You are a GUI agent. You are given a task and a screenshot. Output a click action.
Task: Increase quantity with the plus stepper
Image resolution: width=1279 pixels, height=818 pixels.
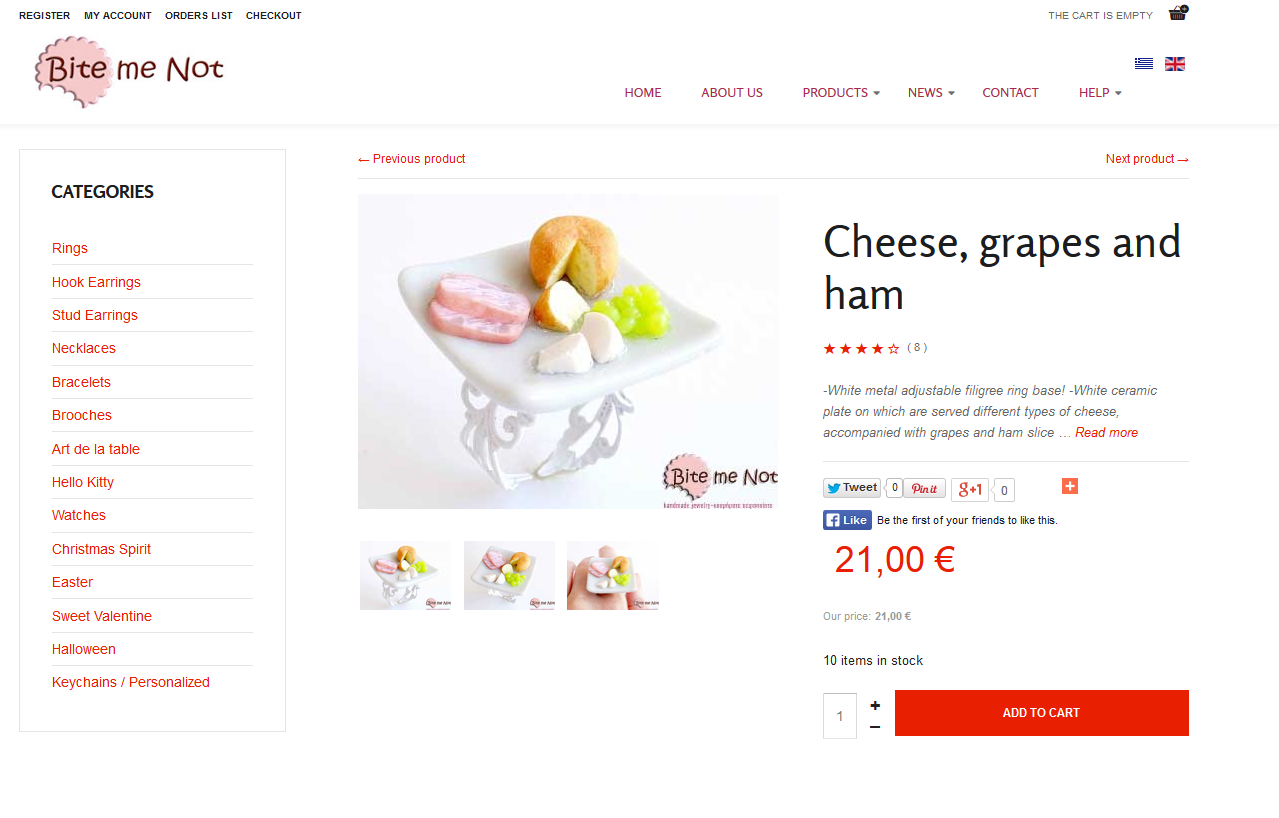point(875,705)
